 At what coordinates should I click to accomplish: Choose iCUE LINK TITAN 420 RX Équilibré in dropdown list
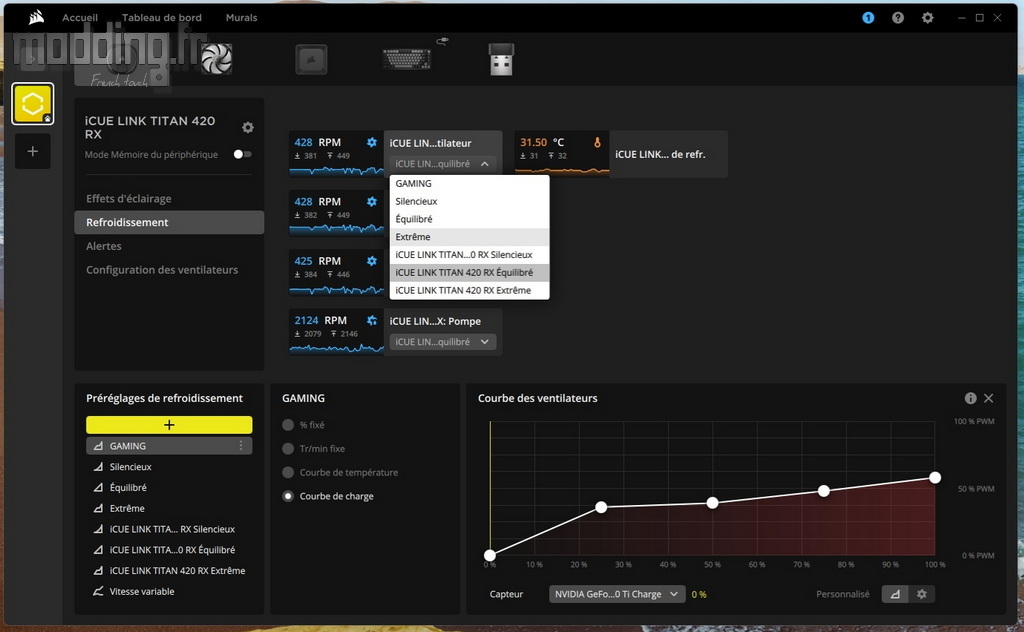tap(470, 272)
